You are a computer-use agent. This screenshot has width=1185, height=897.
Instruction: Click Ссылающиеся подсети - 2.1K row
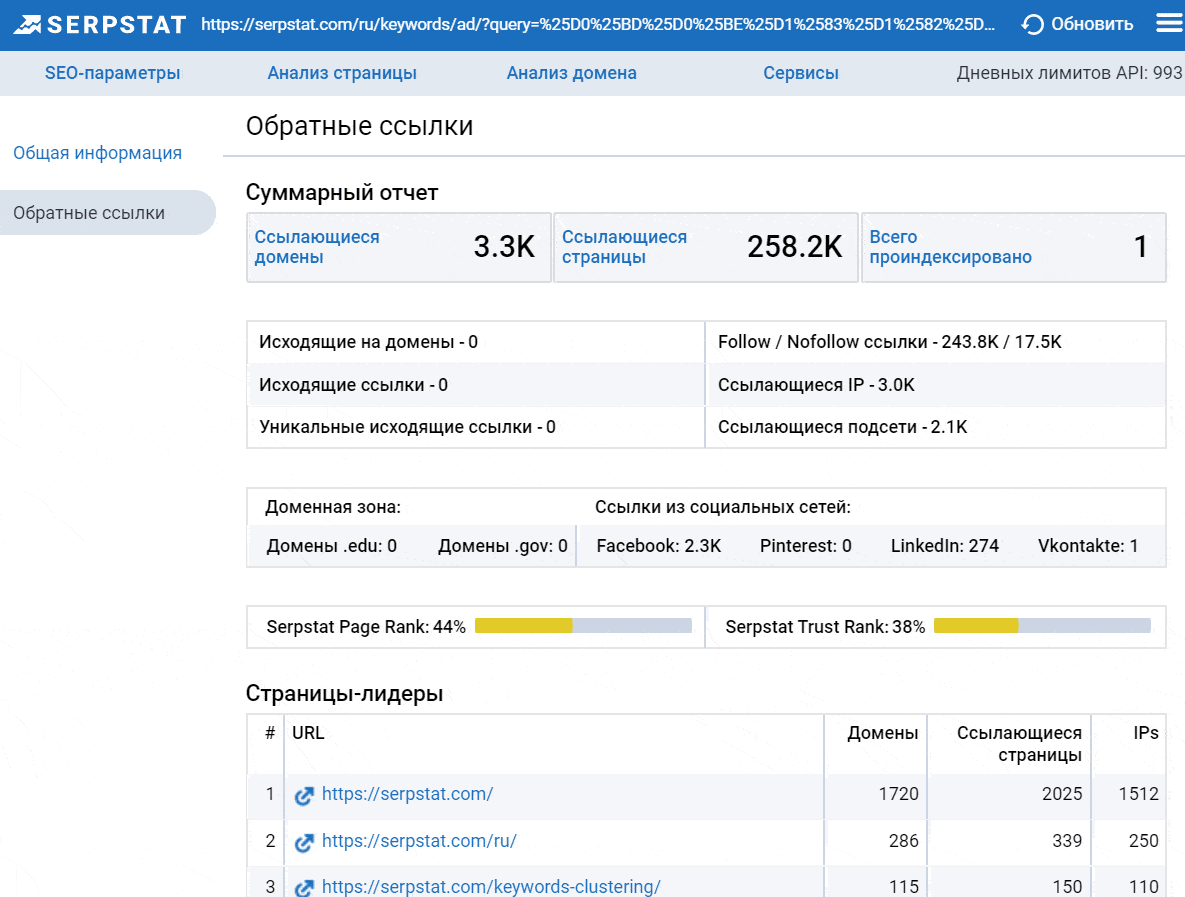936,427
